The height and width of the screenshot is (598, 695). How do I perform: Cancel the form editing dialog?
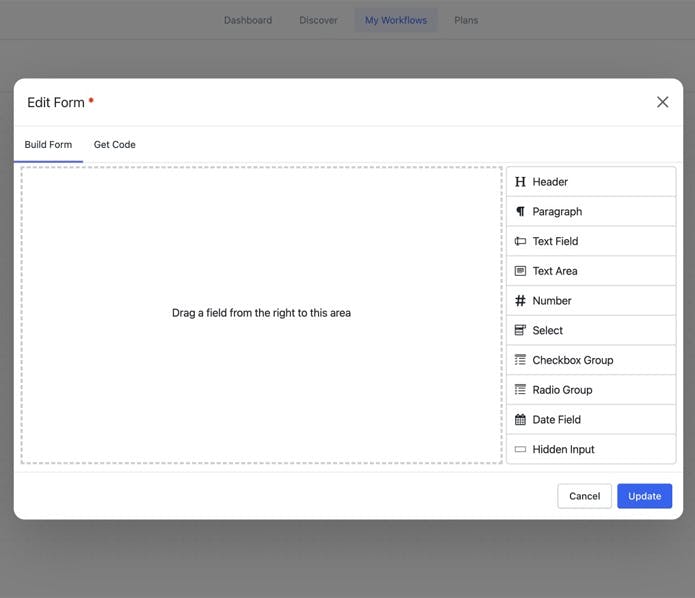584,496
